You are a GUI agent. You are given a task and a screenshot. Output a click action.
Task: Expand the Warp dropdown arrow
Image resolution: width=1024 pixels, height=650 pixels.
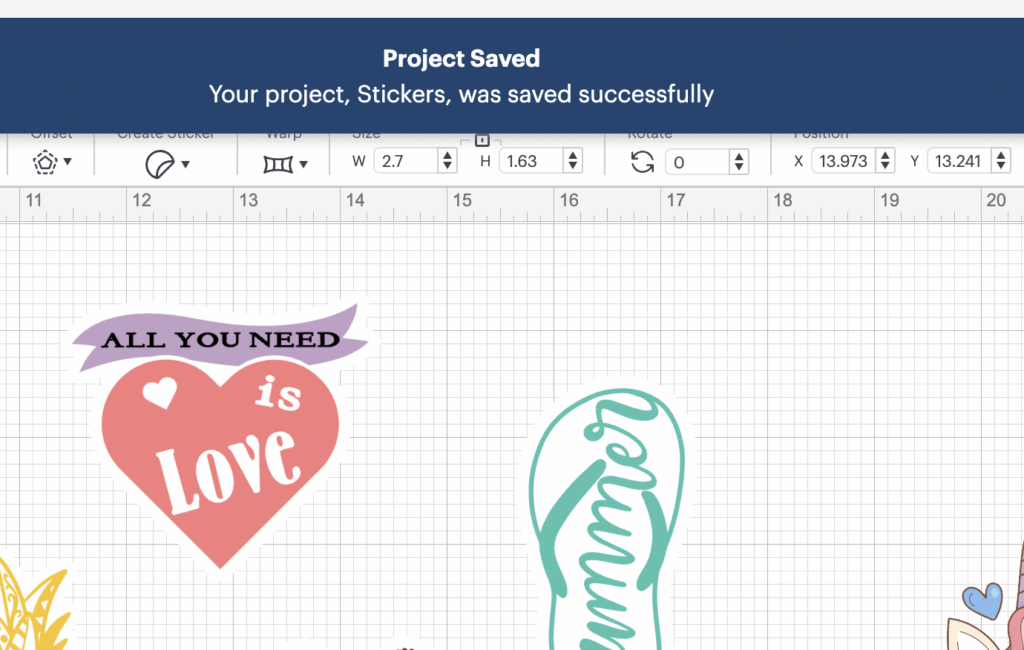tap(303, 163)
